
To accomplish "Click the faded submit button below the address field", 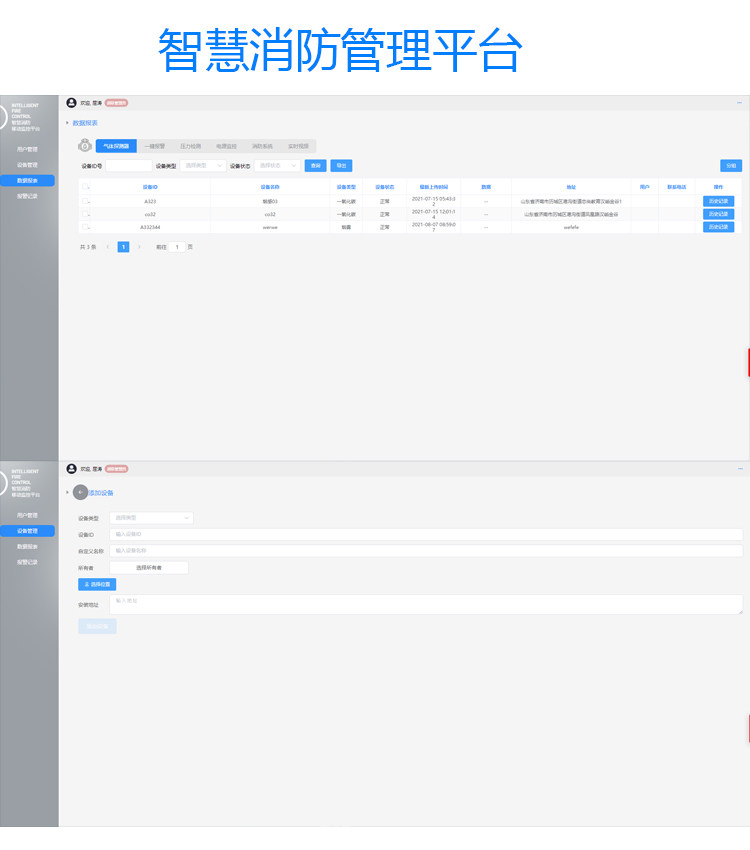I will click(x=97, y=626).
